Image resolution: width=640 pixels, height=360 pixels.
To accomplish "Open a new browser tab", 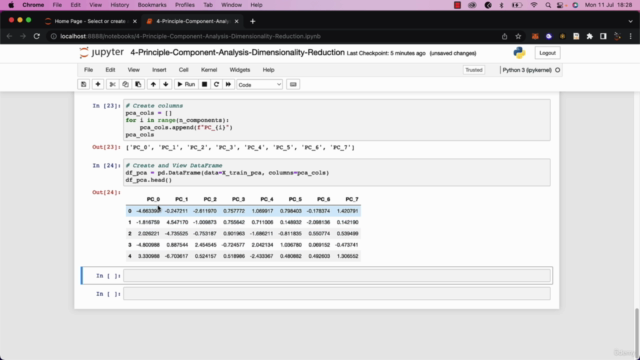I will (x=252, y=21).
